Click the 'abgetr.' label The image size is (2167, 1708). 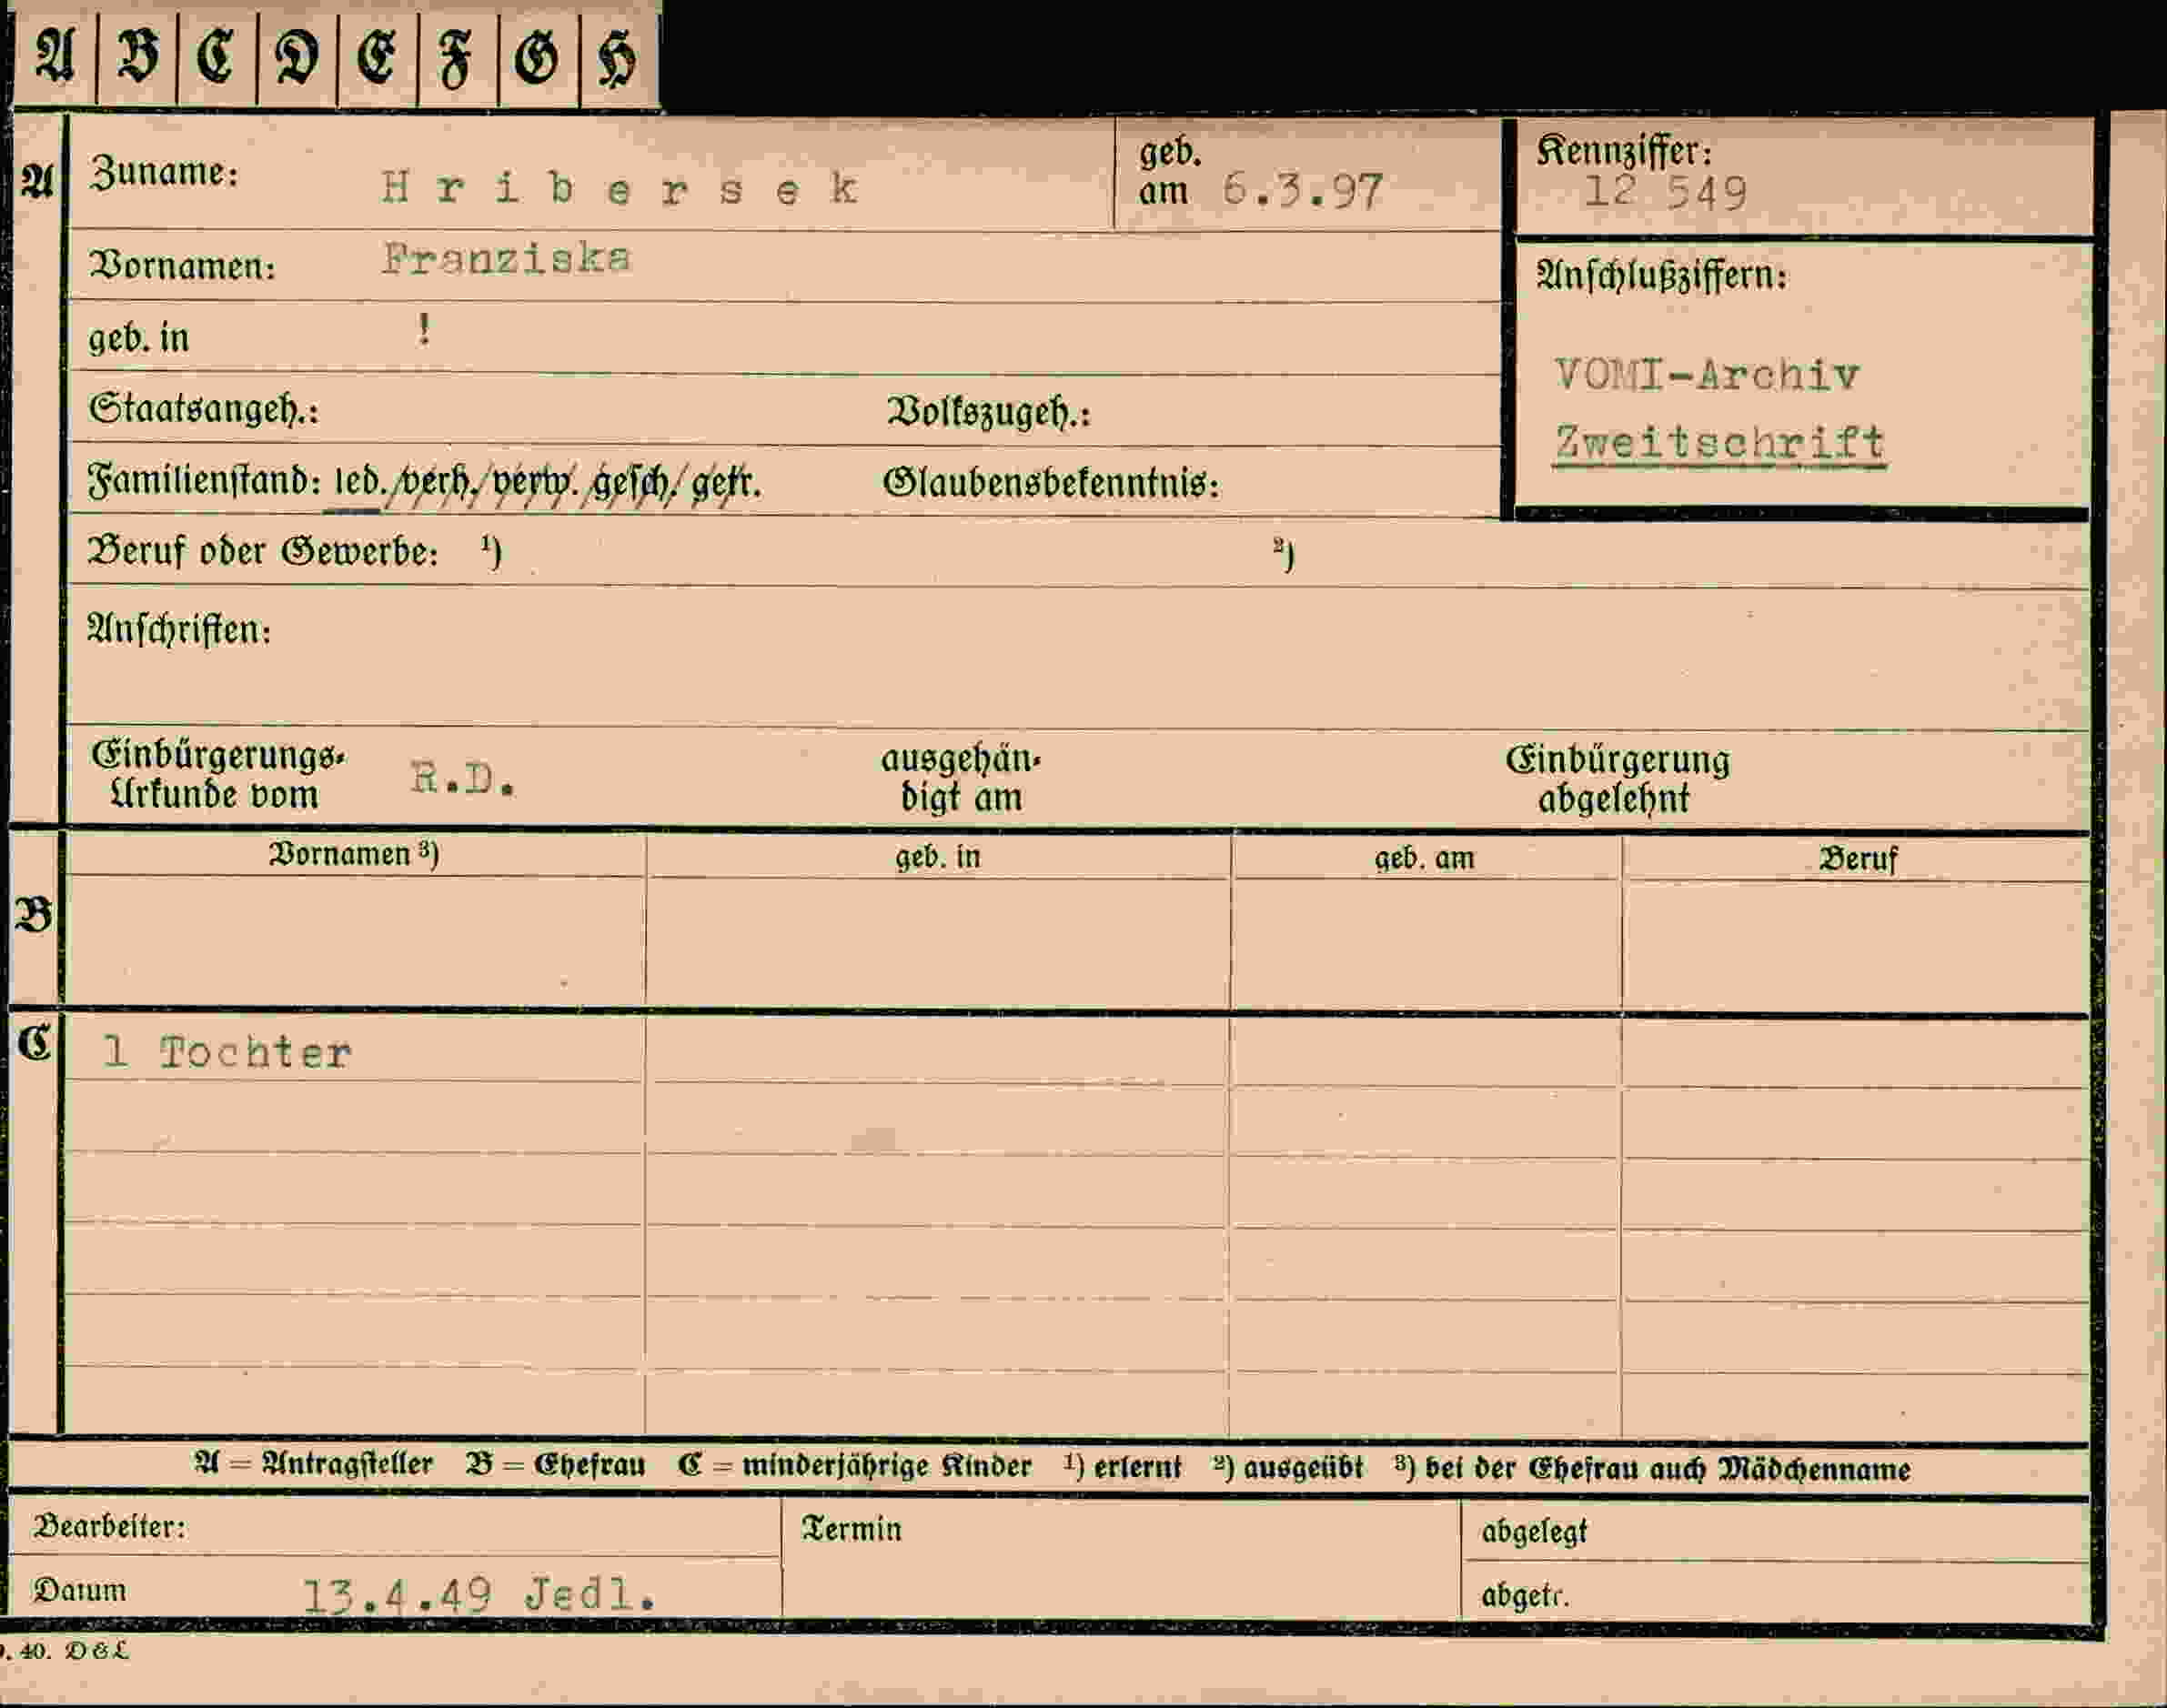[x=1525, y=1595]
